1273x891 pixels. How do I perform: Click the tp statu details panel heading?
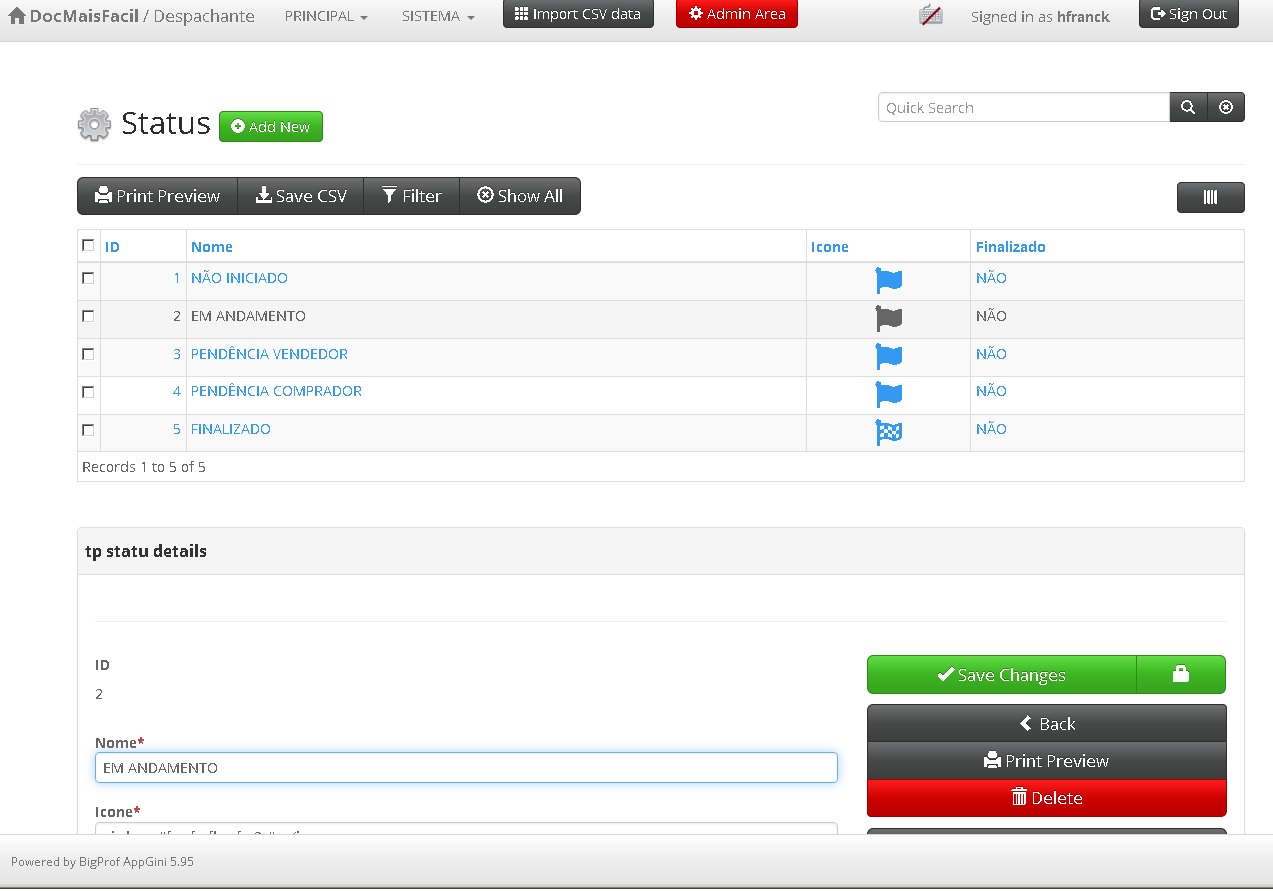click(x=146, y=551)
